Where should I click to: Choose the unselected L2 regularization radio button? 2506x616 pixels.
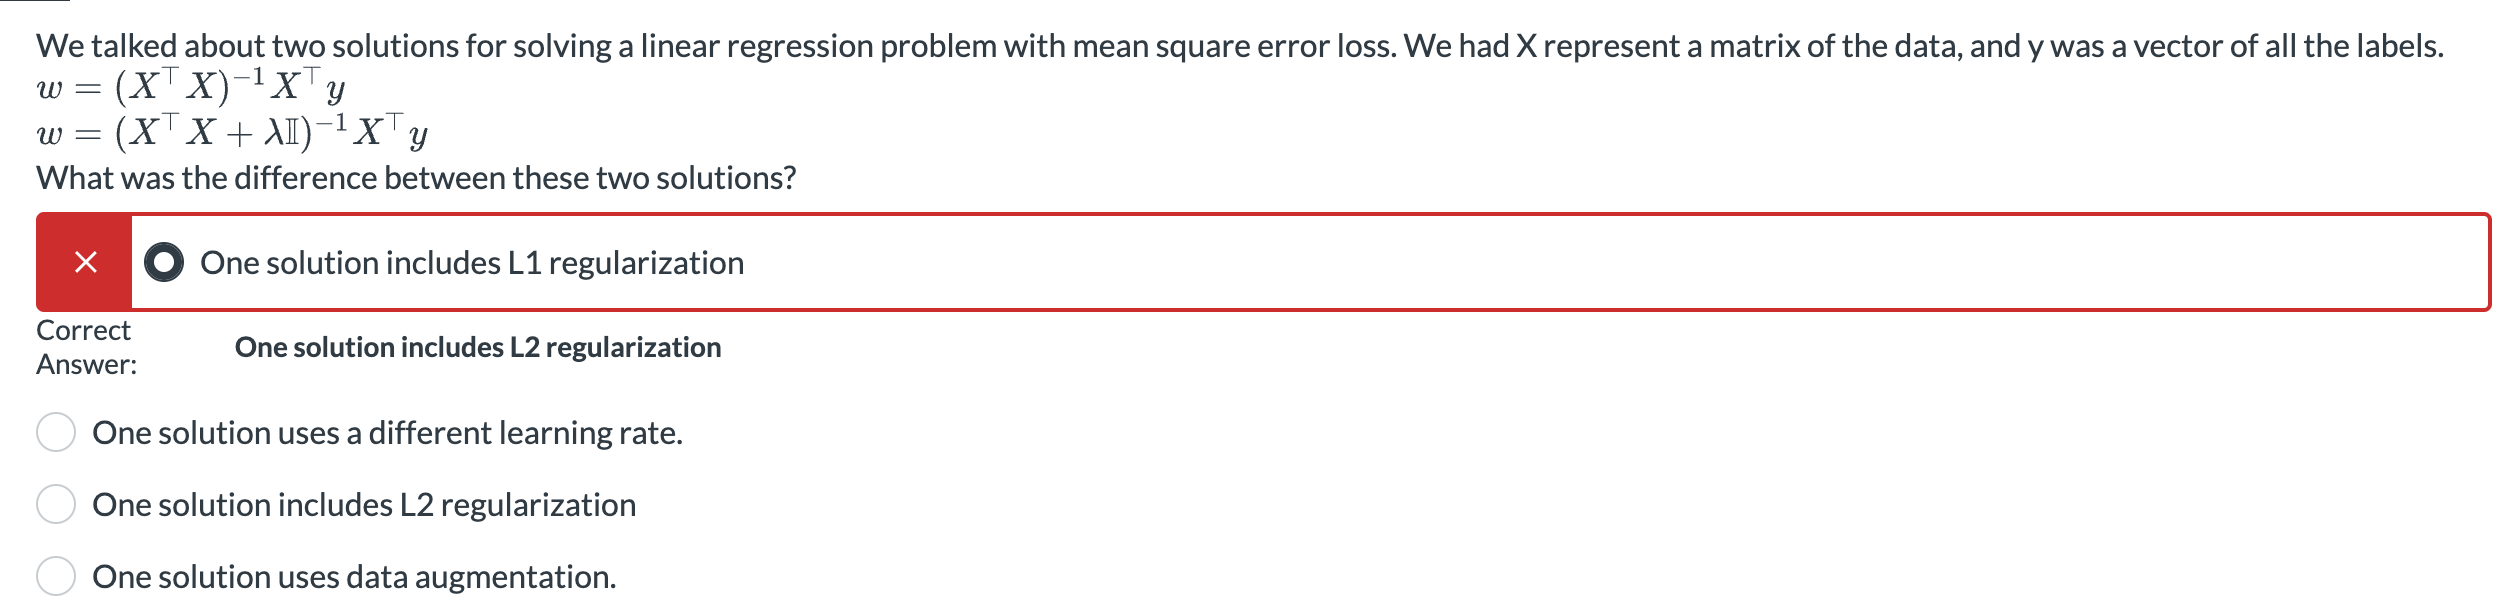[x=56, y=505]
